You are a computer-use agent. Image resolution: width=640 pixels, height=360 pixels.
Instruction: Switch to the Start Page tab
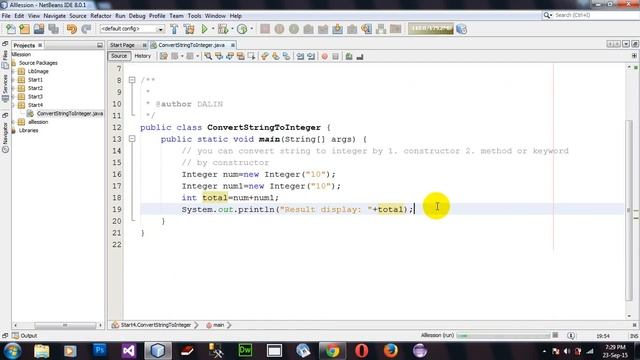tap(122, 45)
